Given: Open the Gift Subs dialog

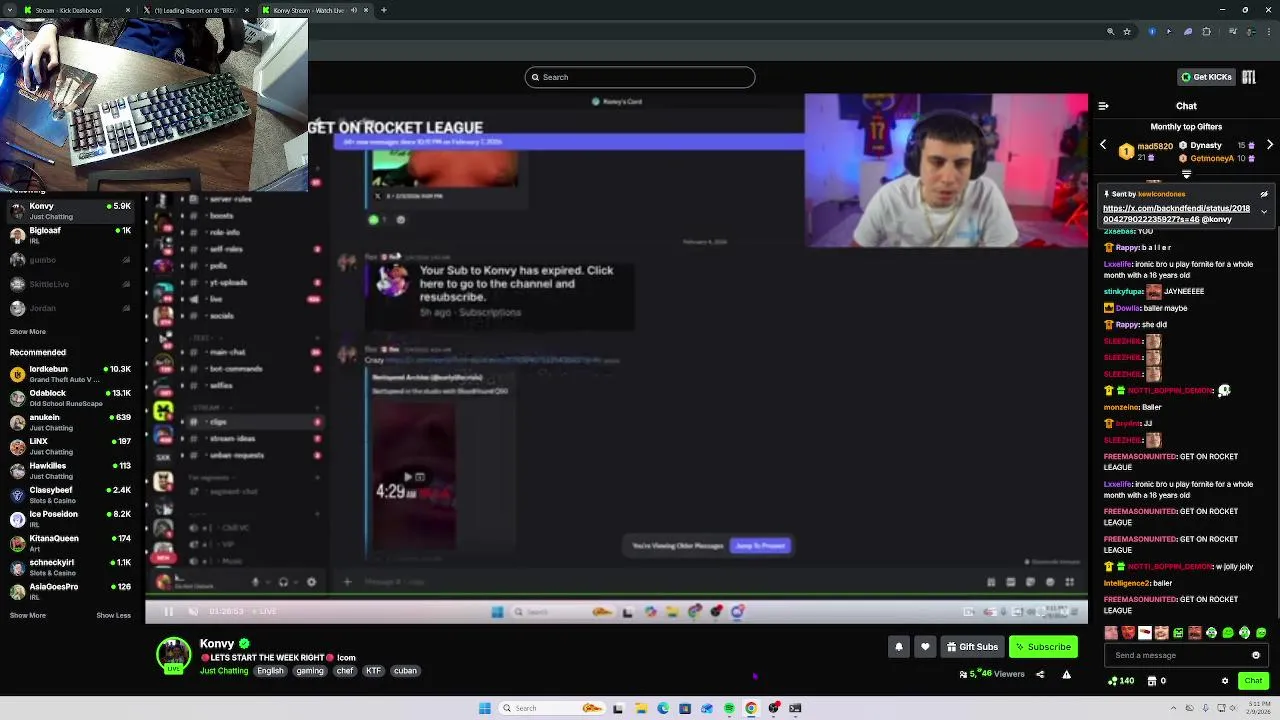Looking at the screenshot, I should [972, 647].
